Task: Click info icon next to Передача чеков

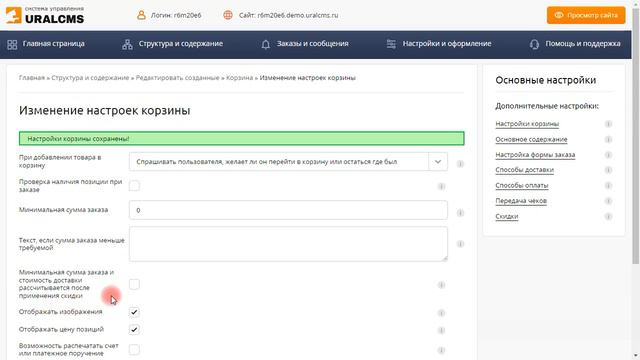Action: coord(608,201)
